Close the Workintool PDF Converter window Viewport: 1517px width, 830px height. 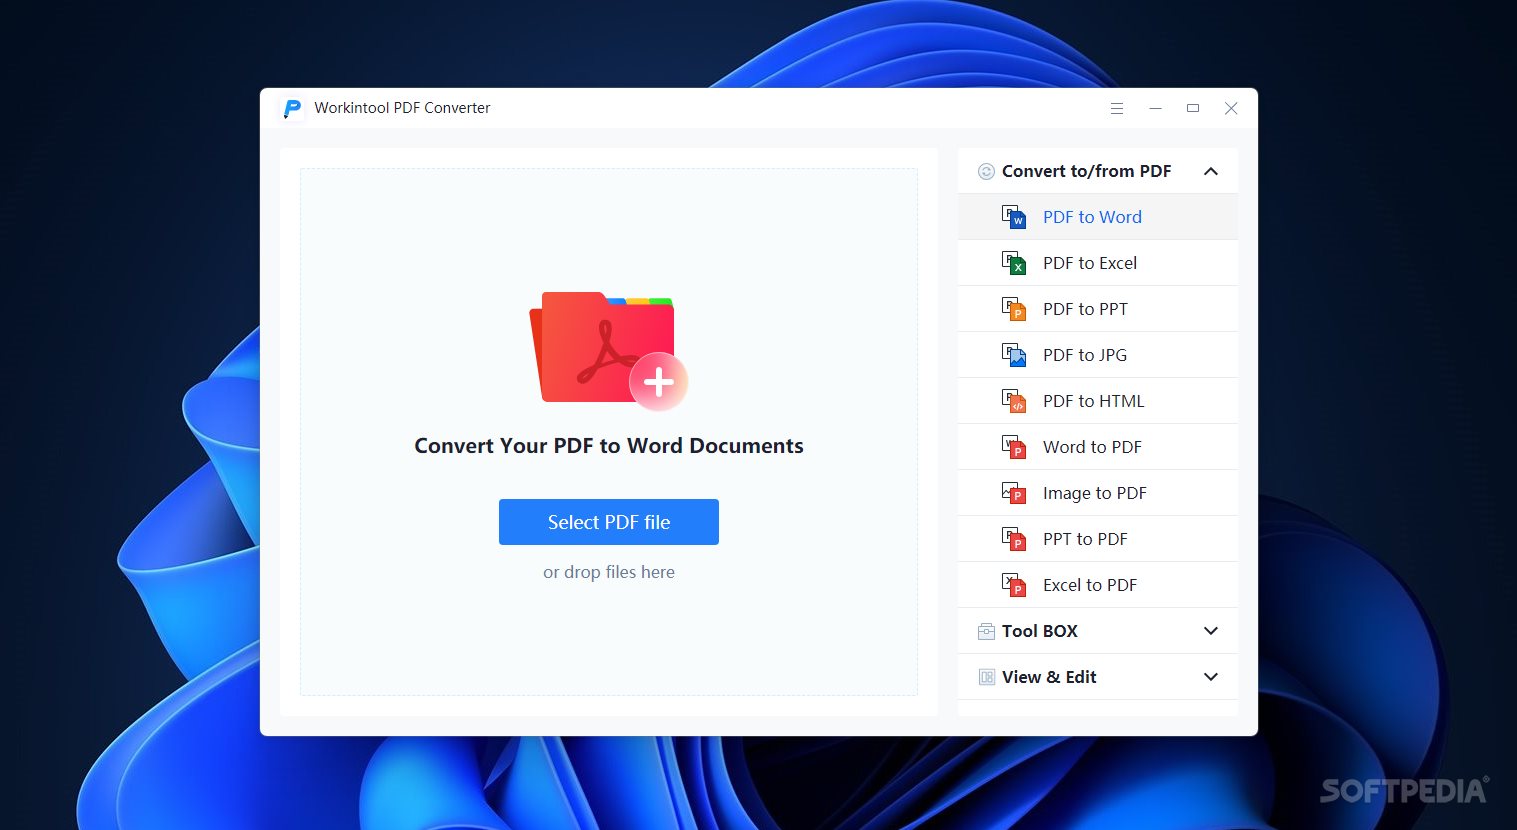coord(1231,108)
